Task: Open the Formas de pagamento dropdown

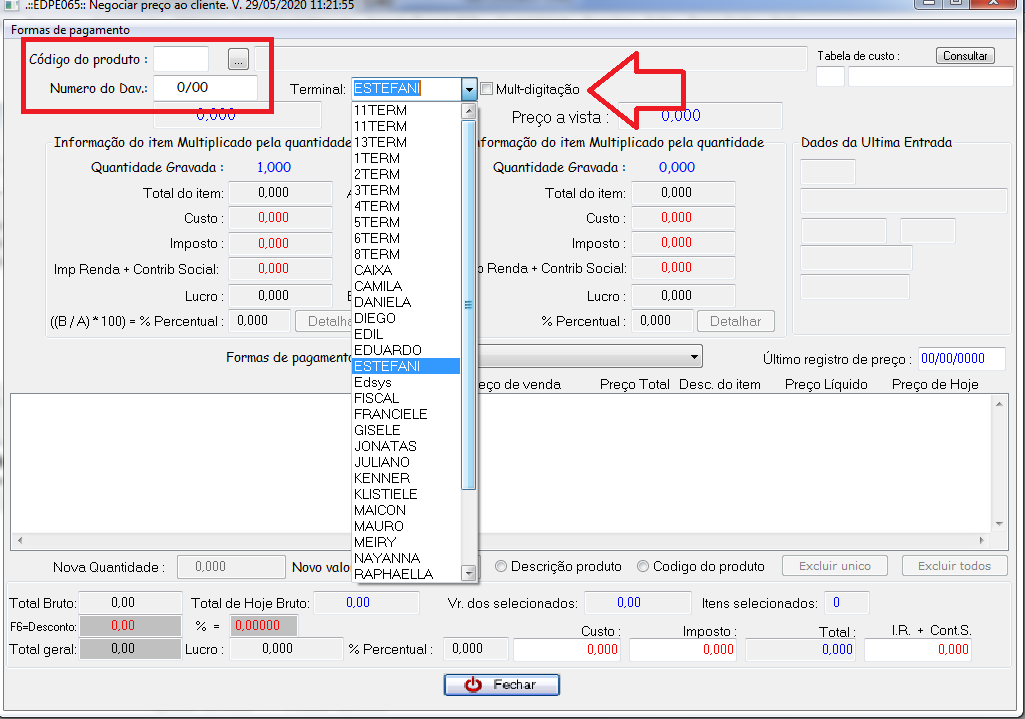Action: pyautogui.click(x=694, y=357)
